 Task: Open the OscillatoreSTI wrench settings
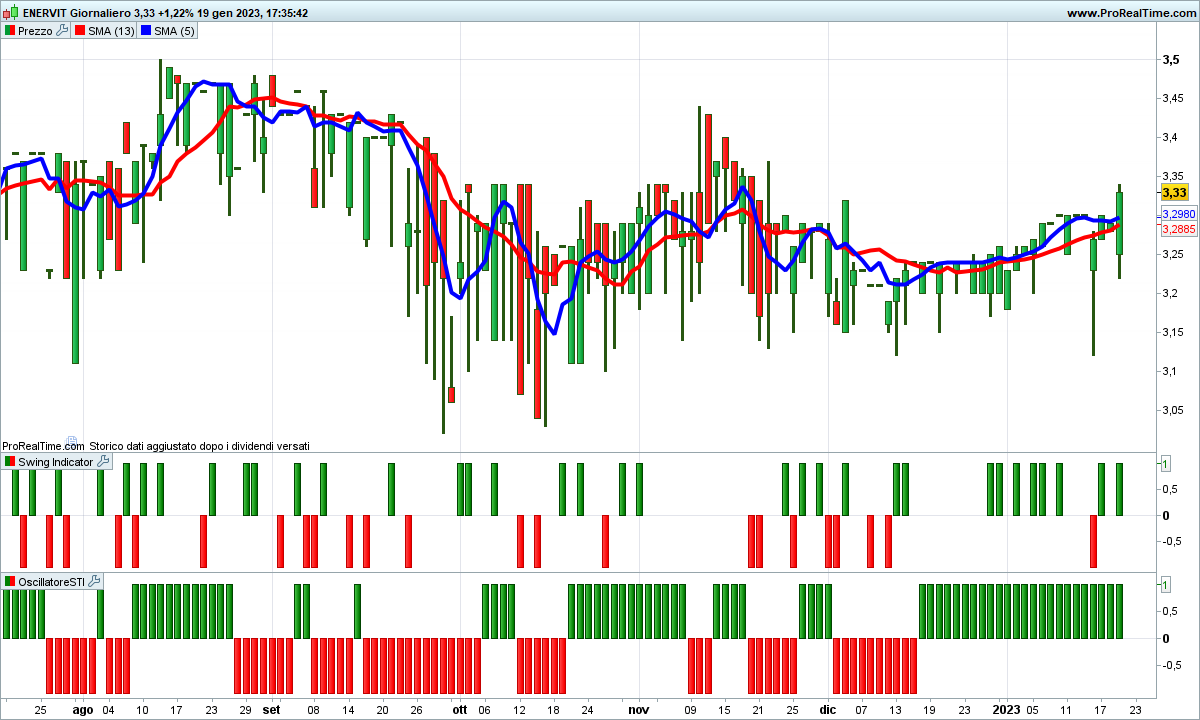click(x=94, y=581)
